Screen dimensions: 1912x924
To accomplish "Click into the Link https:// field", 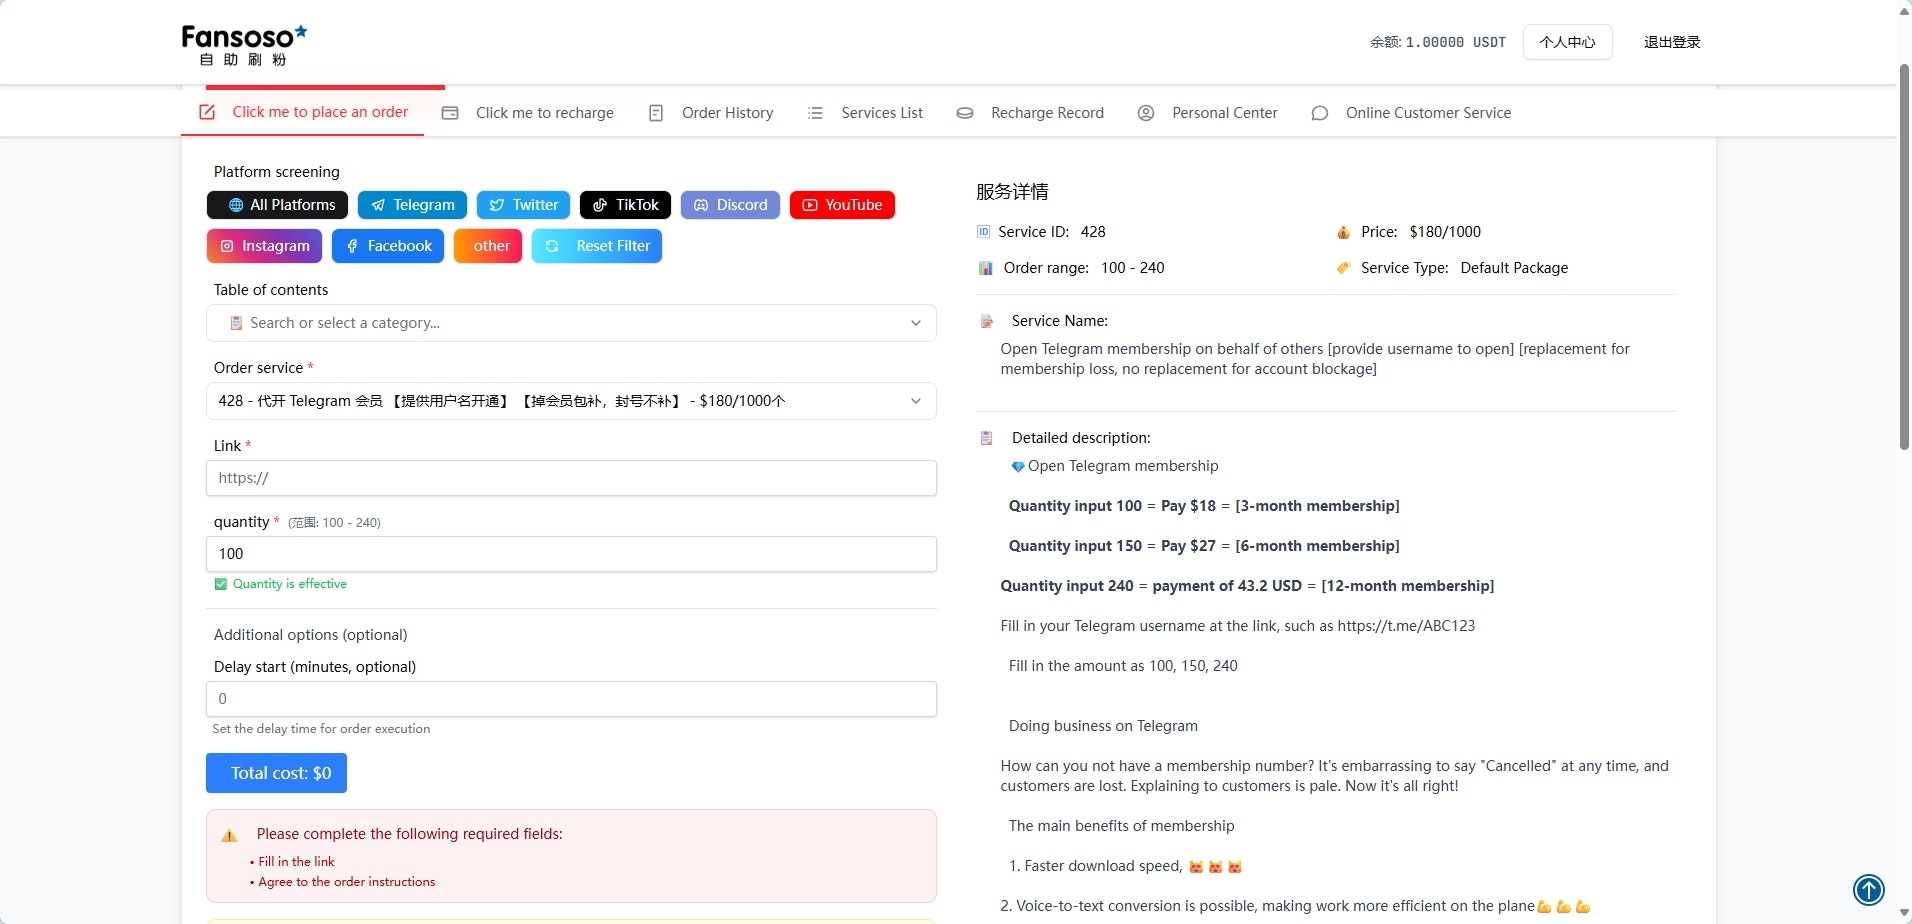I will pos(571,478).
